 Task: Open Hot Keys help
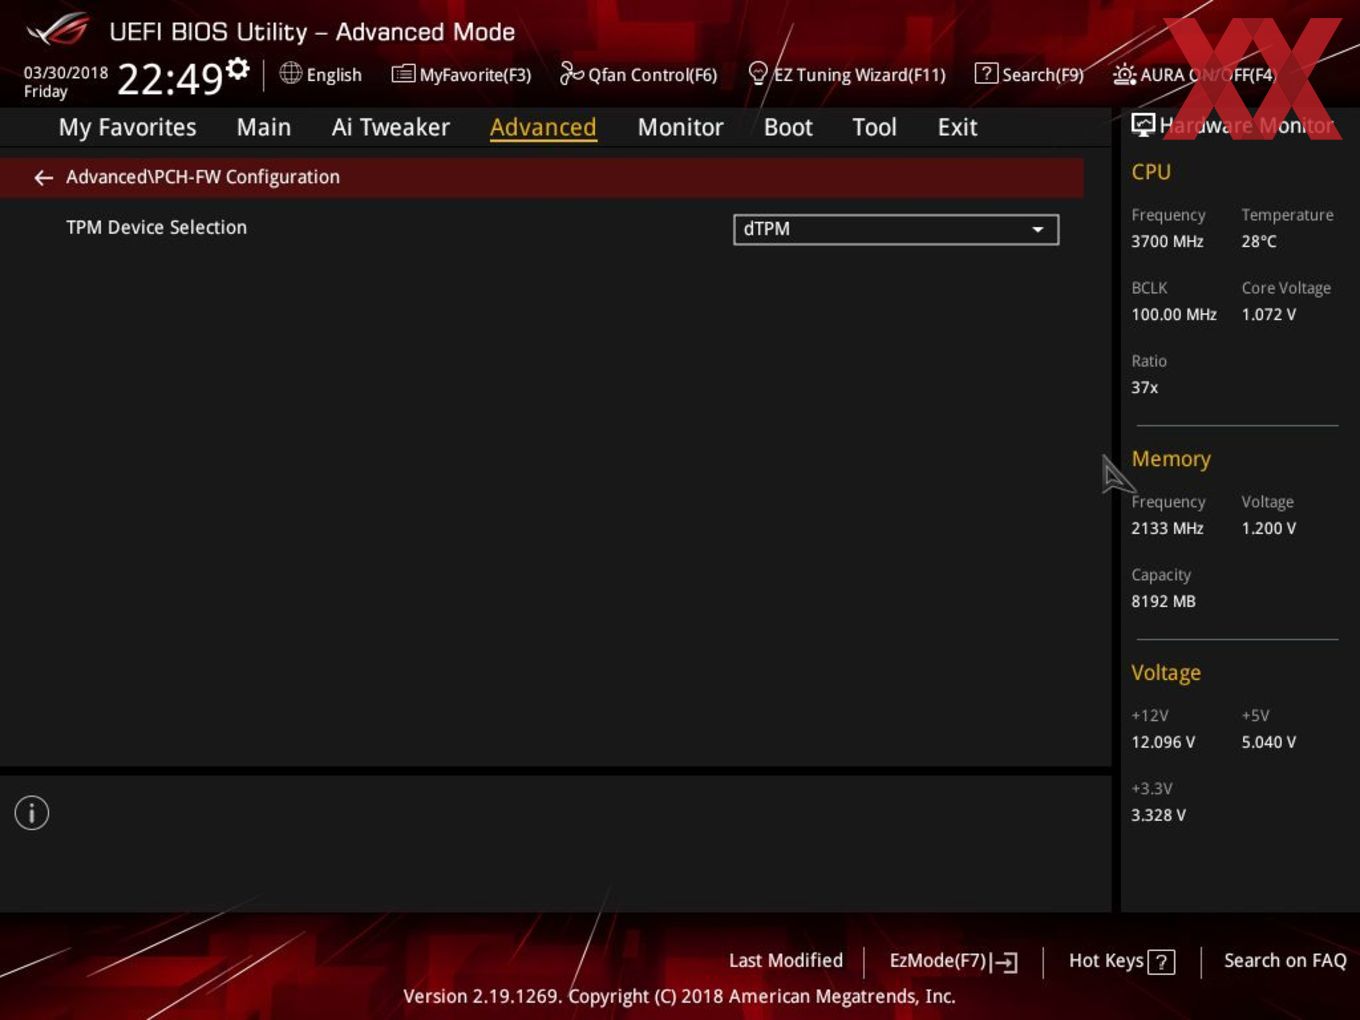click(1121, 961)
